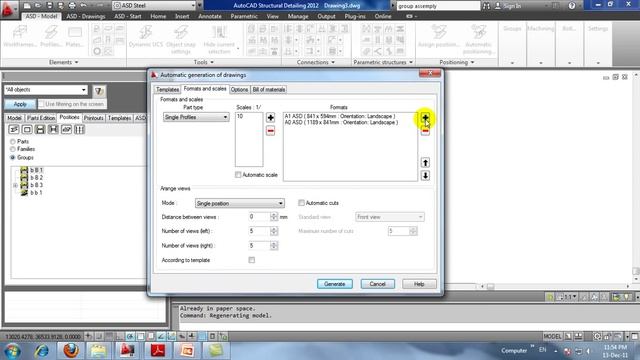Click the MODEL status bar button
Viewport: 640px width, 360px height.
pyautogui.click(x=552, y=336)
